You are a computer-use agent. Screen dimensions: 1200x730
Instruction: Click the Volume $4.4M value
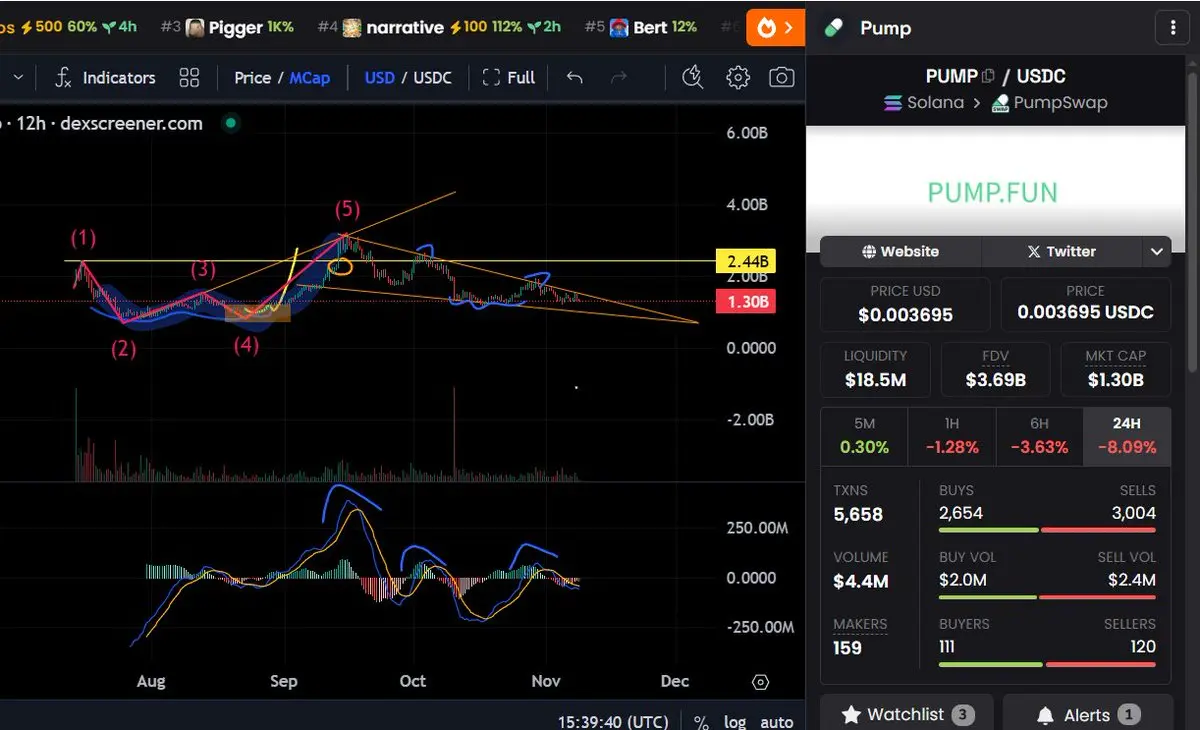tap(861, 581)
